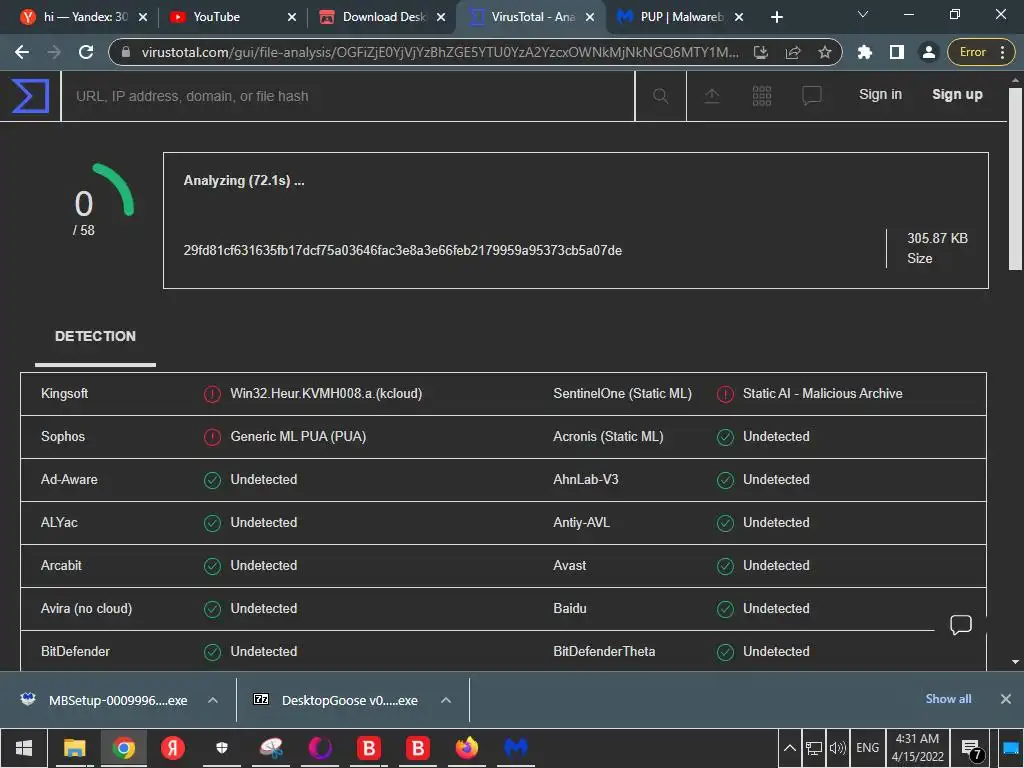Open Yandex browser from taskbar
Image resolution: width=1024 pixels, height=768 pixels.
pos(172,748)
